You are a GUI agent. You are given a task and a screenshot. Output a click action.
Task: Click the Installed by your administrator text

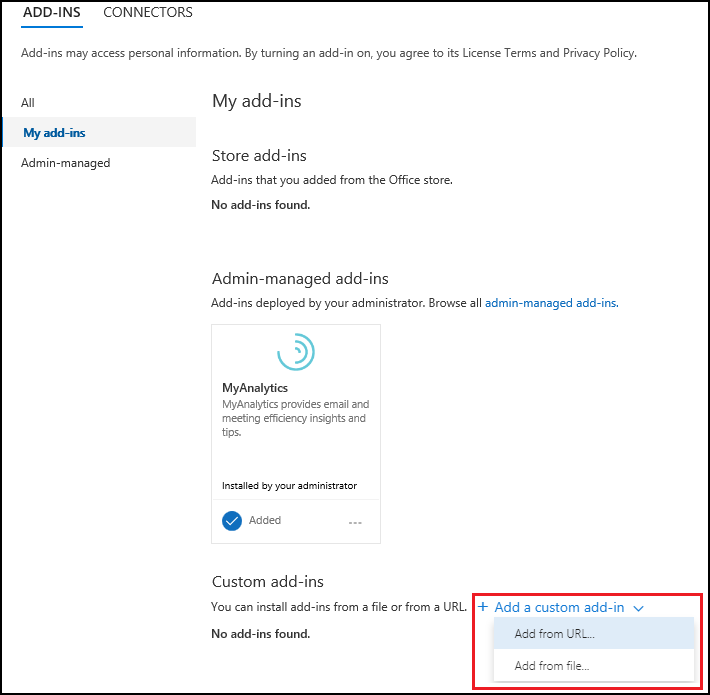(289, 486)
